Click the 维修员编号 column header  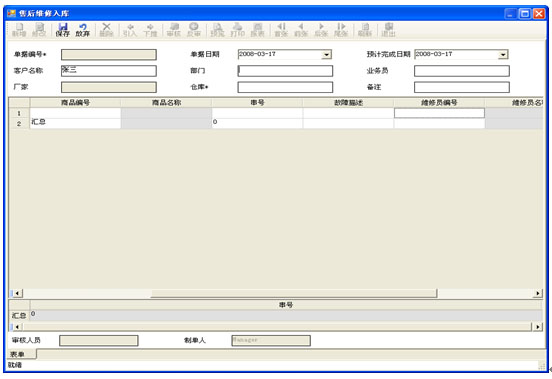439,103
